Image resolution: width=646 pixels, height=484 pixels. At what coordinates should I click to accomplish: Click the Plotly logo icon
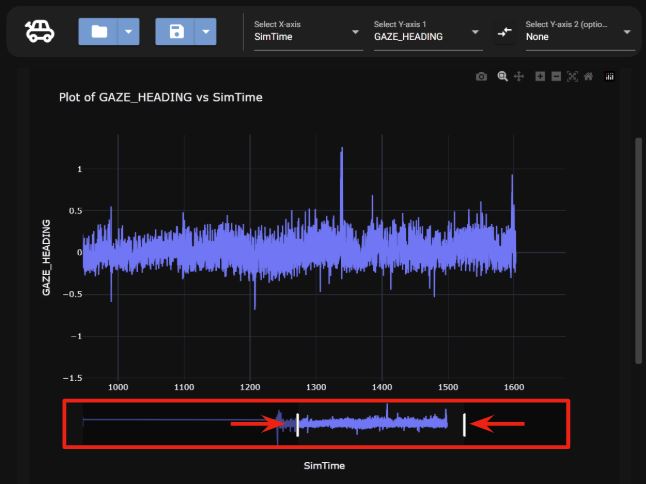coord(610,76)
